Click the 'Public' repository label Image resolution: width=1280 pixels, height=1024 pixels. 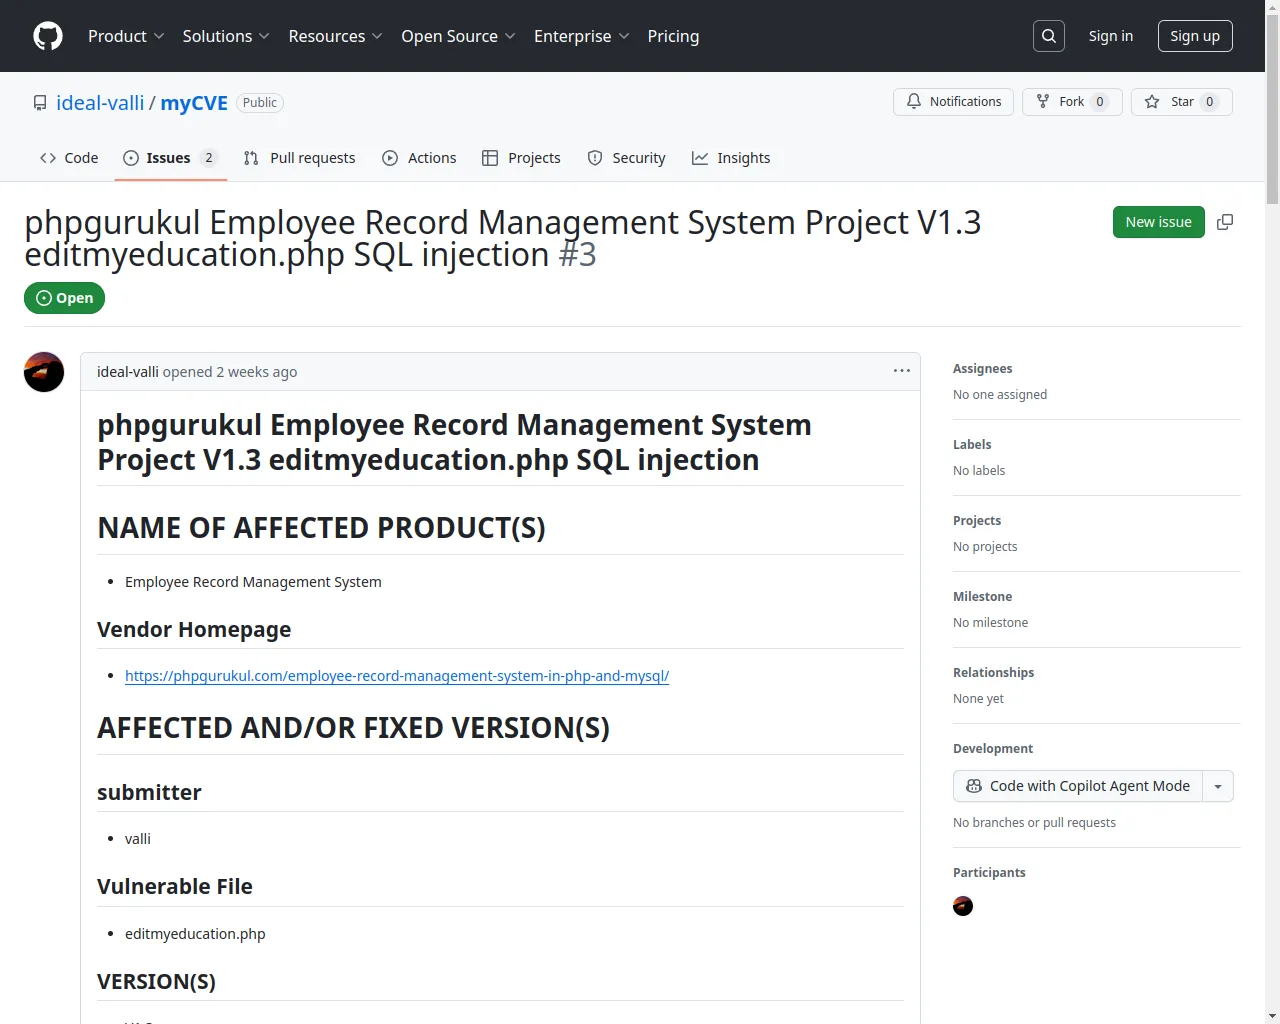tap(260, 103)
